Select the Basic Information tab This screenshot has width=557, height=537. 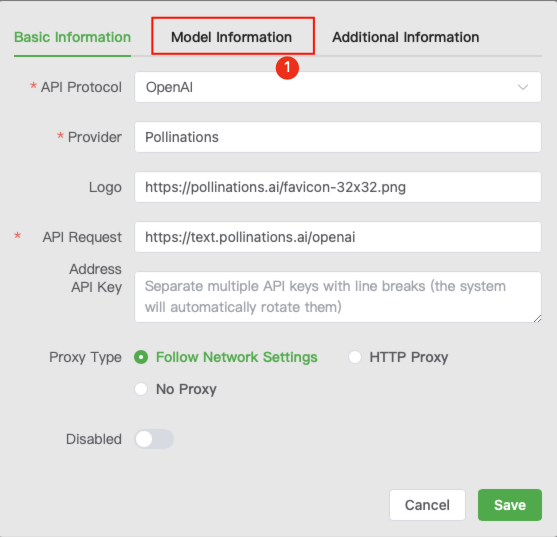72,37
